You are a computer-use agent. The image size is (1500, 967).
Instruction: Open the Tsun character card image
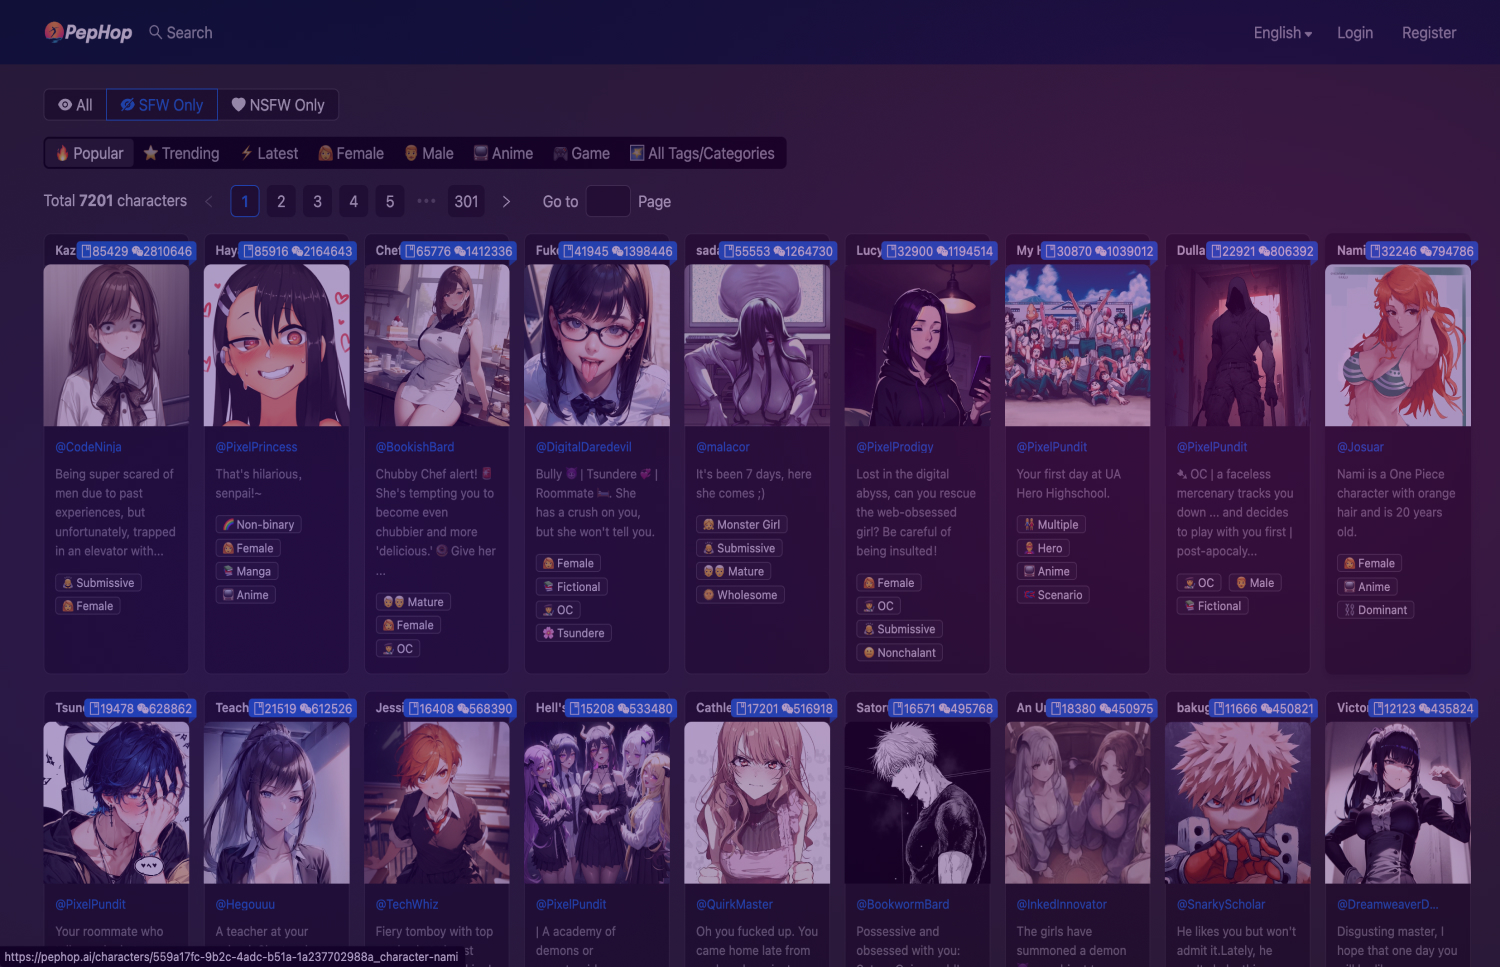tap(116, 802)
